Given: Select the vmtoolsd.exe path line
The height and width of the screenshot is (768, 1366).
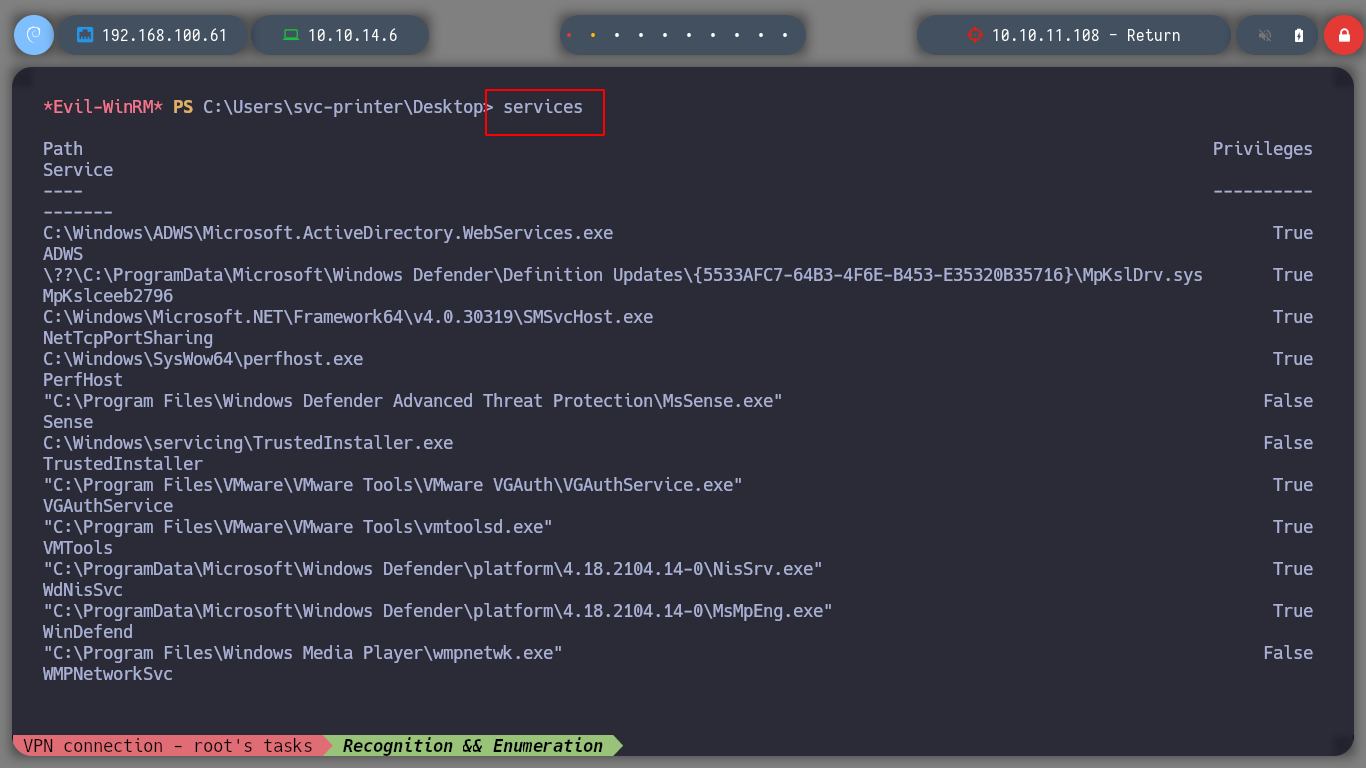Looking at the screenshot, I should click(x=298, y=527).
